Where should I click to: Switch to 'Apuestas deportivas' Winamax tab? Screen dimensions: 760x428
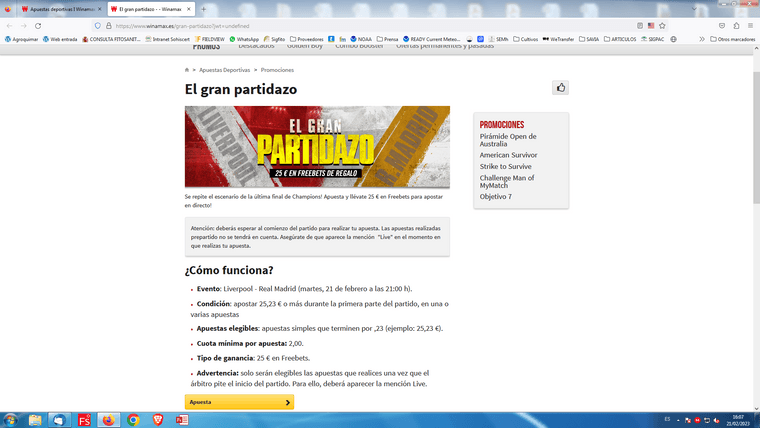click(x=62, y=9)
